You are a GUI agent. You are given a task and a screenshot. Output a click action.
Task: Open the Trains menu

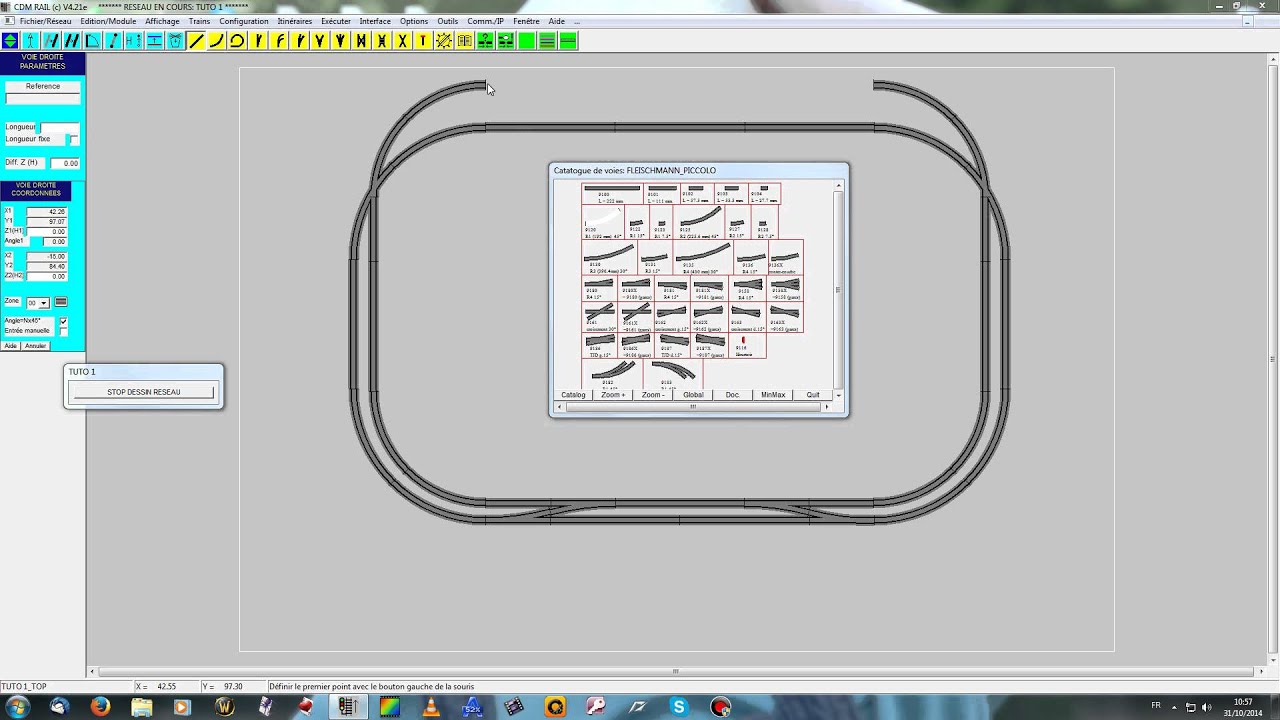pos(199,21)
